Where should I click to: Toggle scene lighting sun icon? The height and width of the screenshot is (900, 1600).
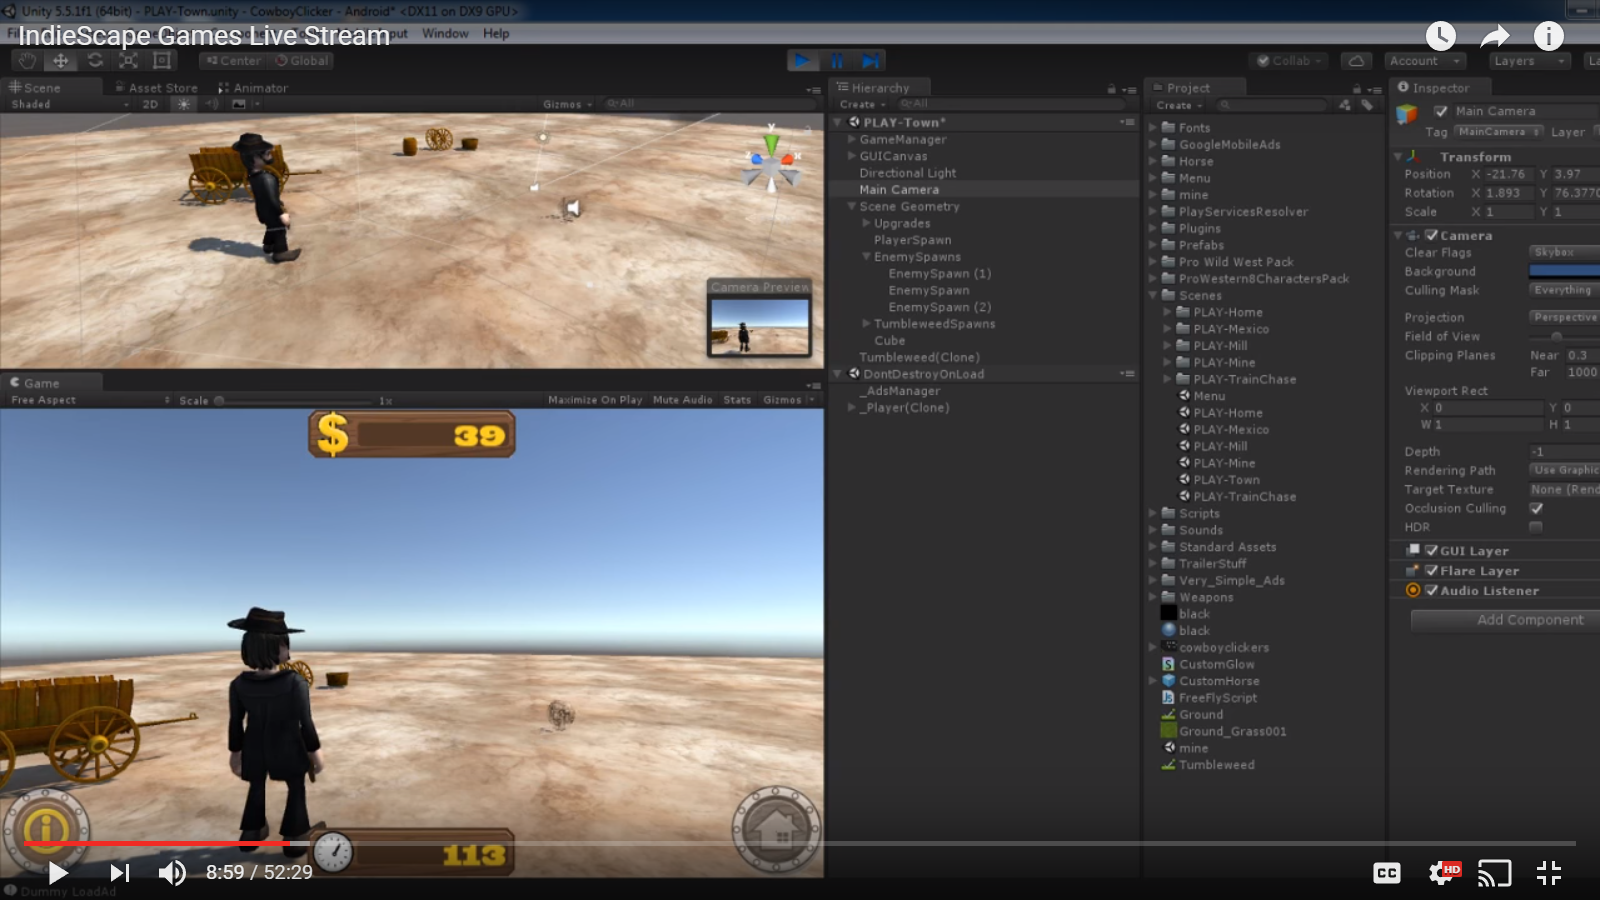(183, 104)
